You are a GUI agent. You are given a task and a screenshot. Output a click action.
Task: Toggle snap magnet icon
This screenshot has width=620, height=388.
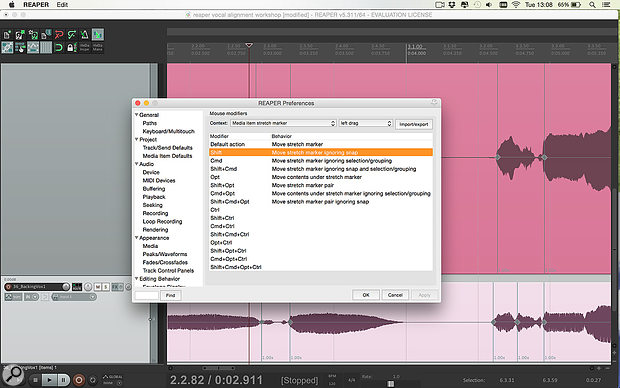59,48
